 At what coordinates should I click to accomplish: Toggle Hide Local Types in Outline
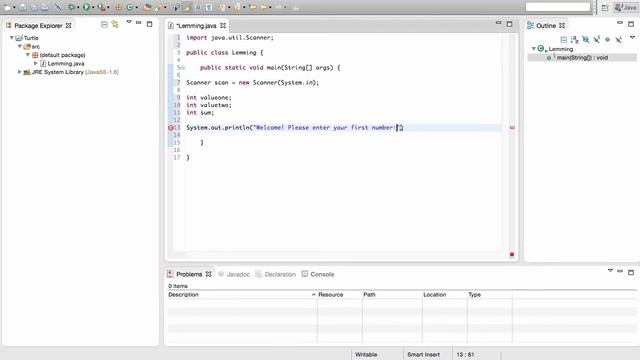tap(619, 40)
